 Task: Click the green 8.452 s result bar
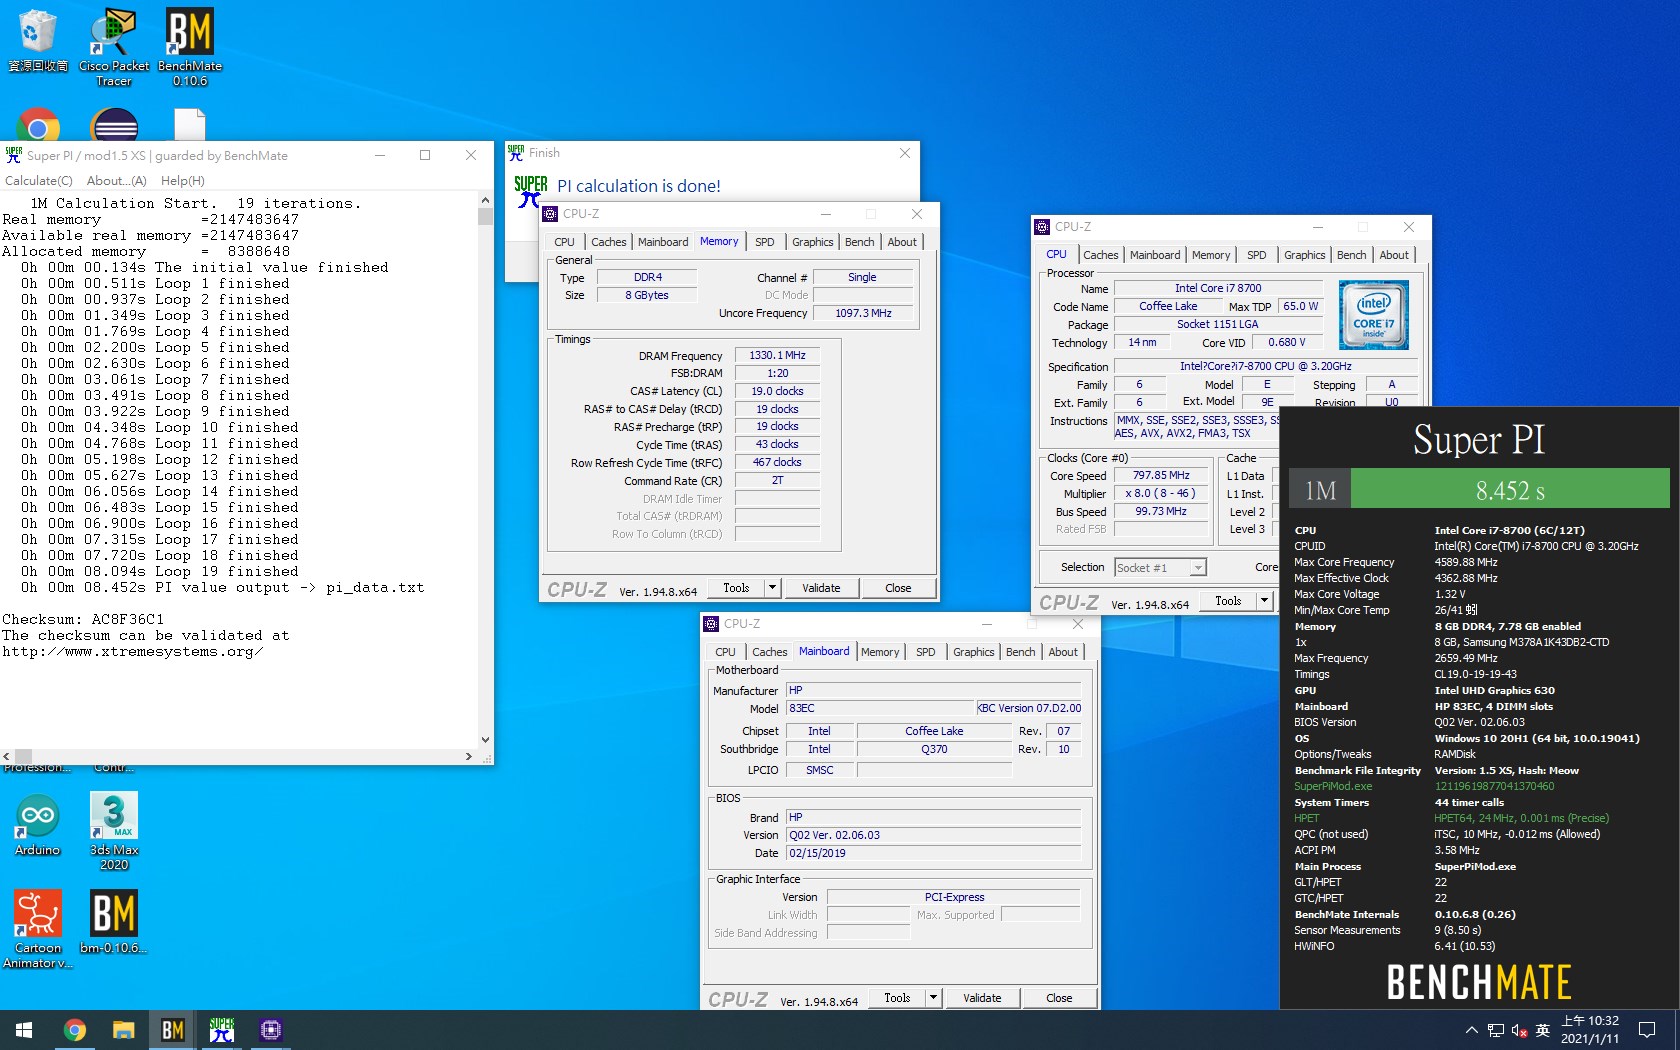click(x=1510, y=490)
